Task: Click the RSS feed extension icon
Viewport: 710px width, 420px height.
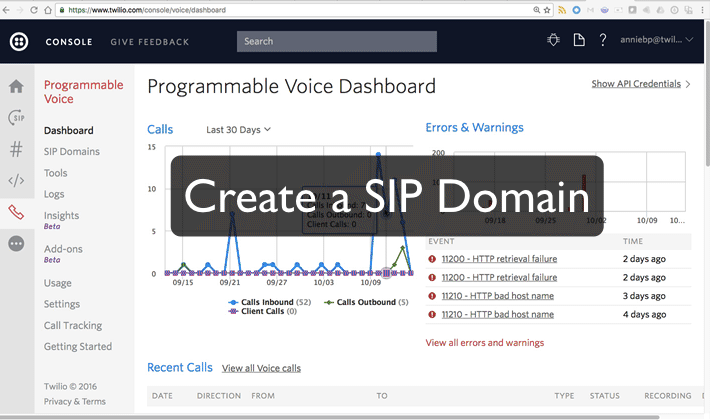Action: click(x=562, y=10)
